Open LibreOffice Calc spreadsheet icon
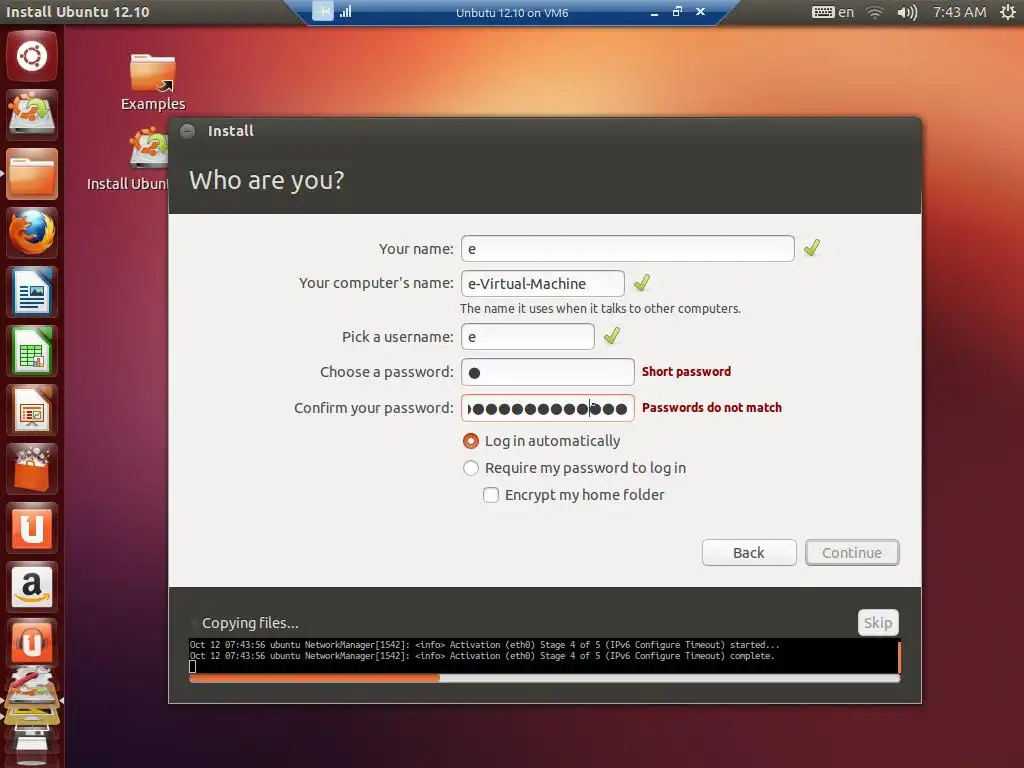The width and height of the screenshot is (1024, 768). tap(31, 351)
